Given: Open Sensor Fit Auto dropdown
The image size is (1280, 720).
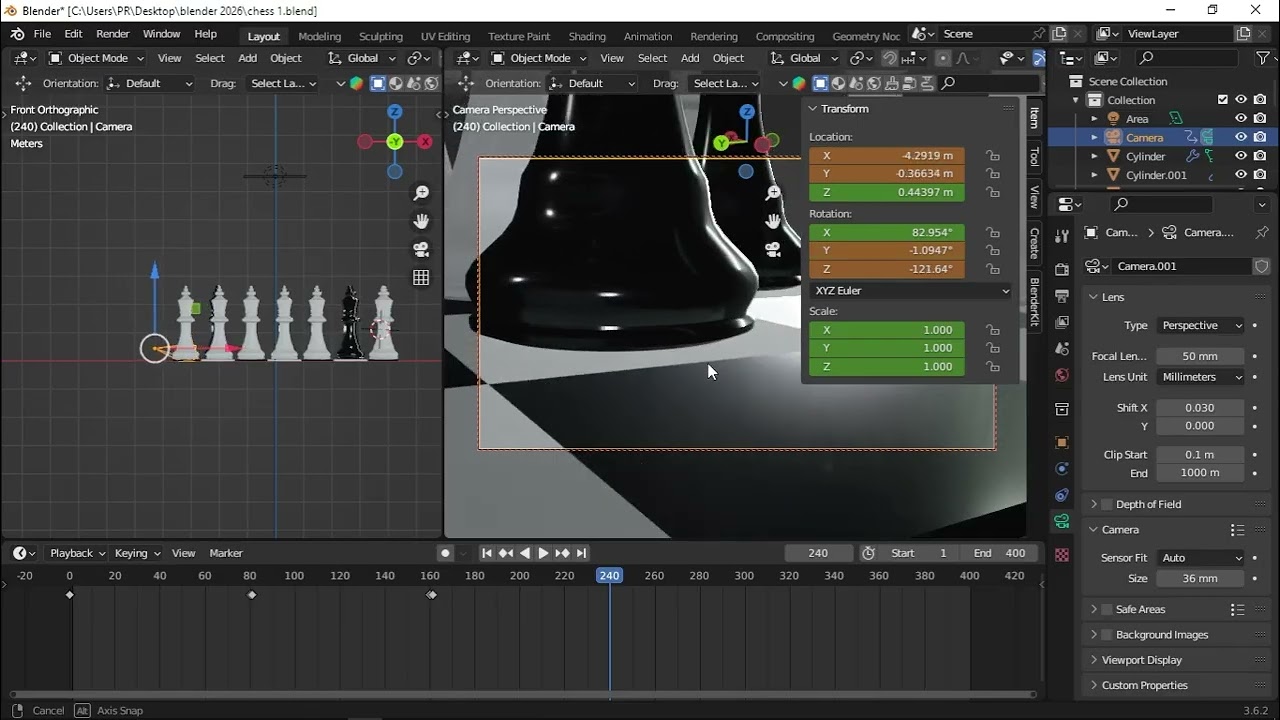Looking at the screenshot, I should 1201,558.
